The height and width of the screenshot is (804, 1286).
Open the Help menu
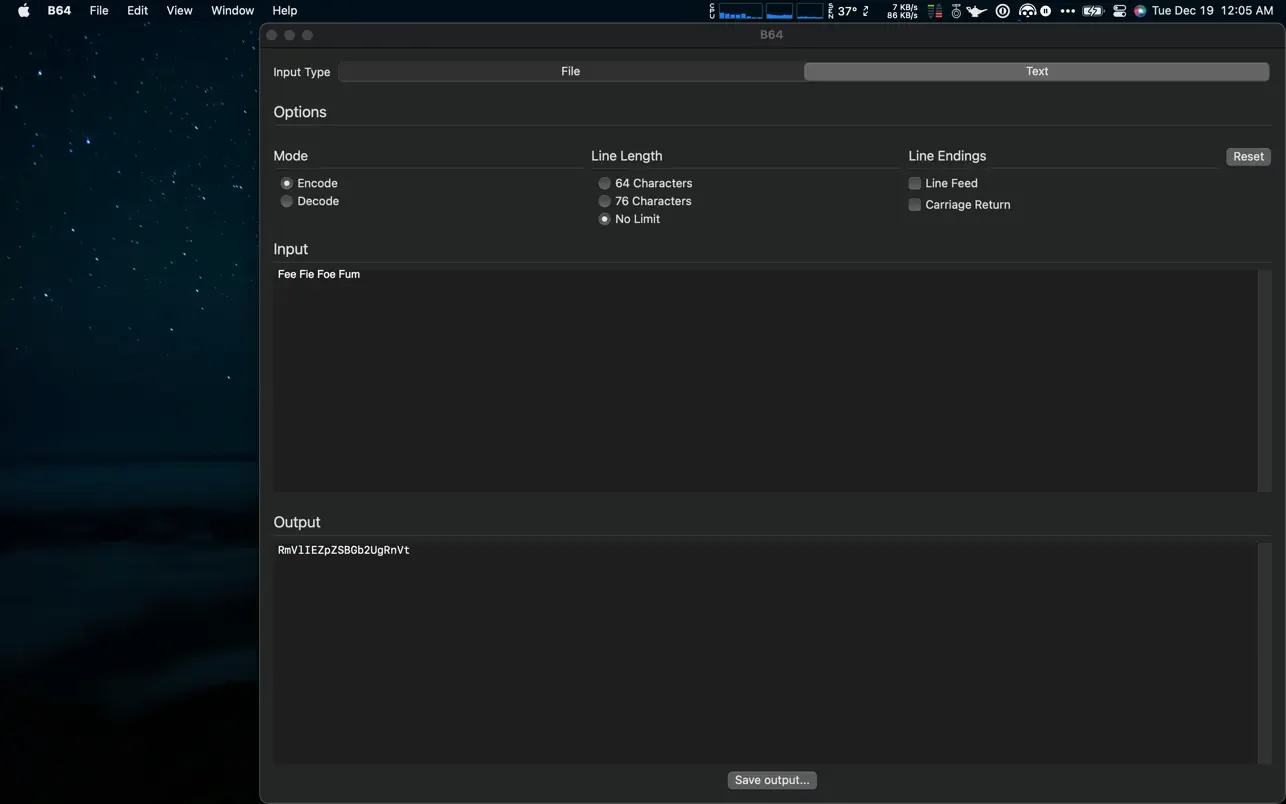pyautogui.click(x=285, y=11)
